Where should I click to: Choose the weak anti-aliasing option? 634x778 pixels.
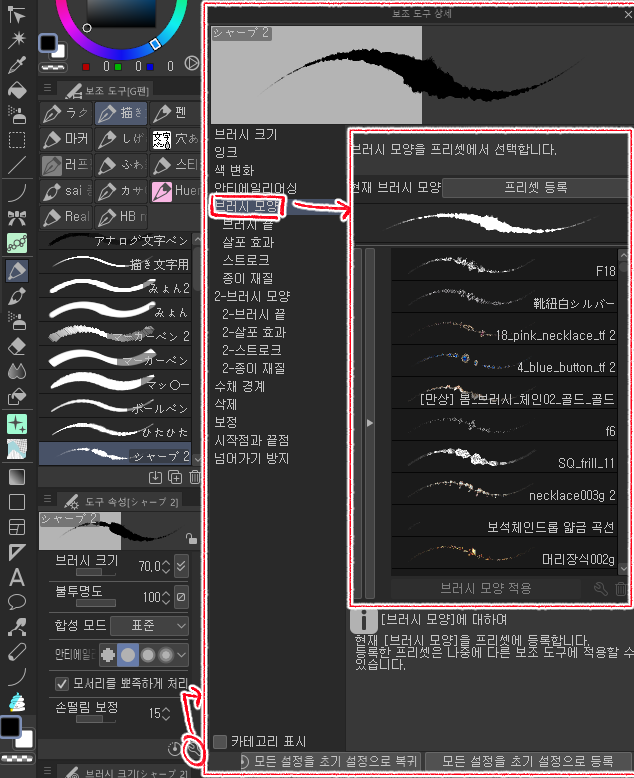point(128,655)
